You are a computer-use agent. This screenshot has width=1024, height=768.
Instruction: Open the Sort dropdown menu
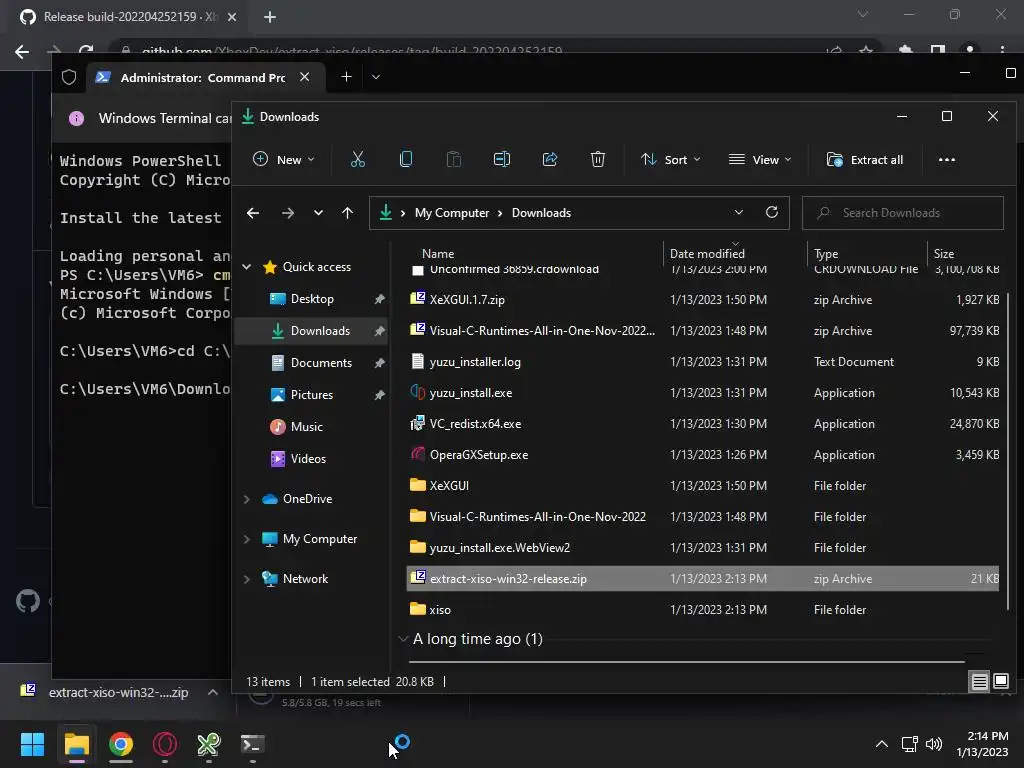[671, 159]
